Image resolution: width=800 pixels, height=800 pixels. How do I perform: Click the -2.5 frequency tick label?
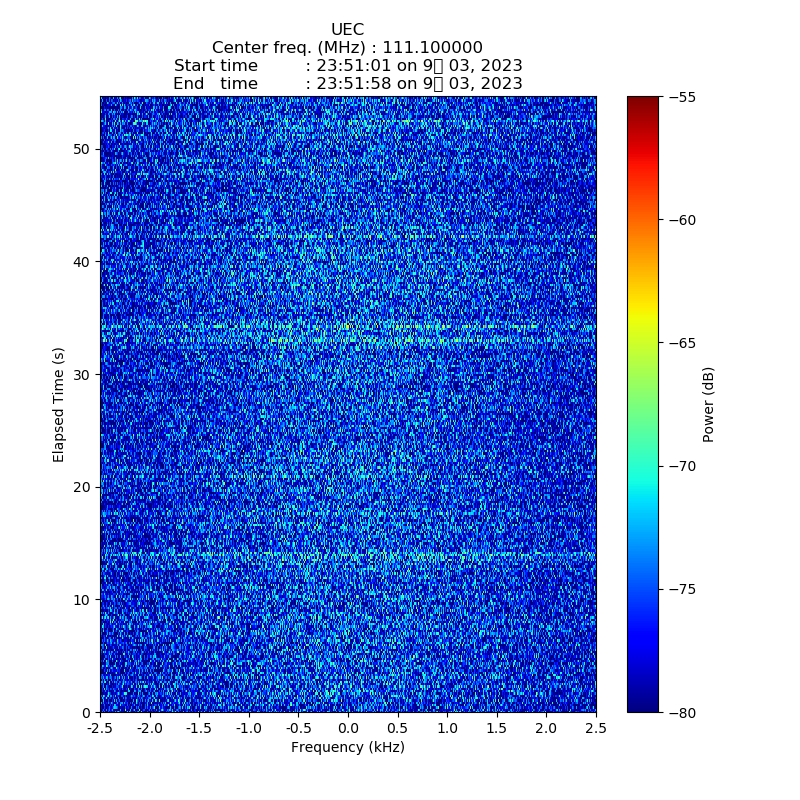coord(100,729)
